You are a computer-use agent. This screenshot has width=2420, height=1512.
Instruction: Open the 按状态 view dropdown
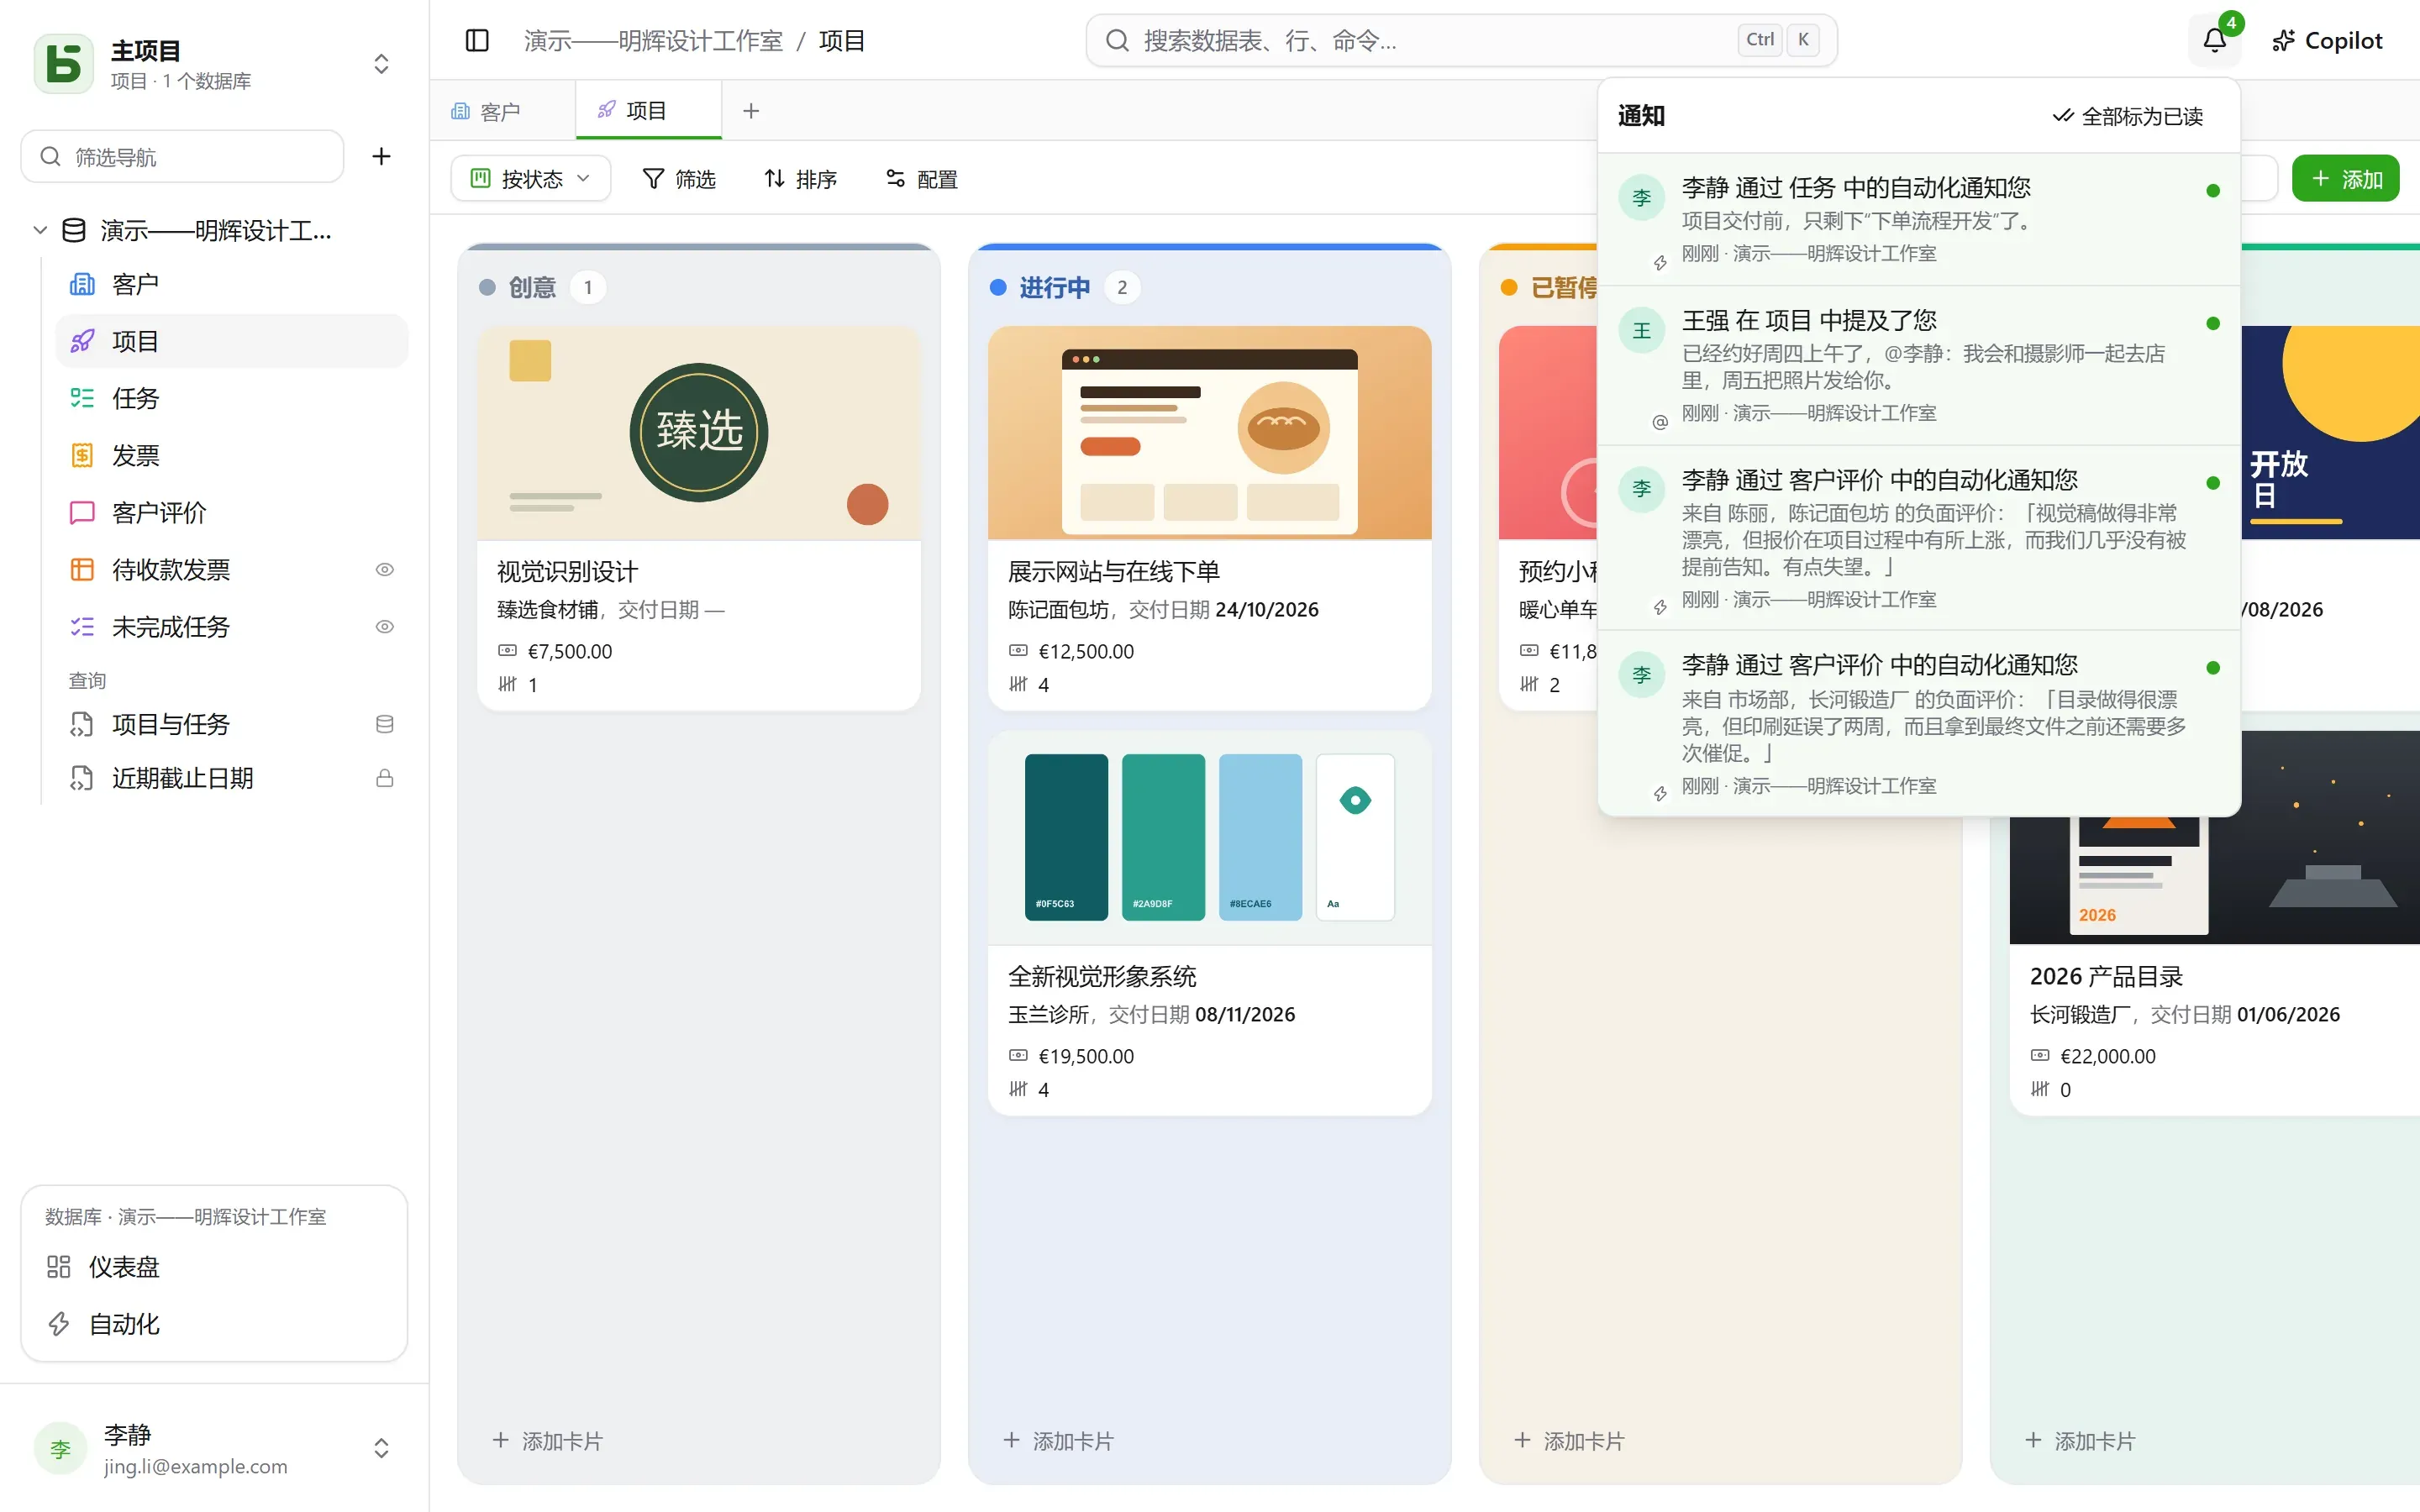point(530,179)
